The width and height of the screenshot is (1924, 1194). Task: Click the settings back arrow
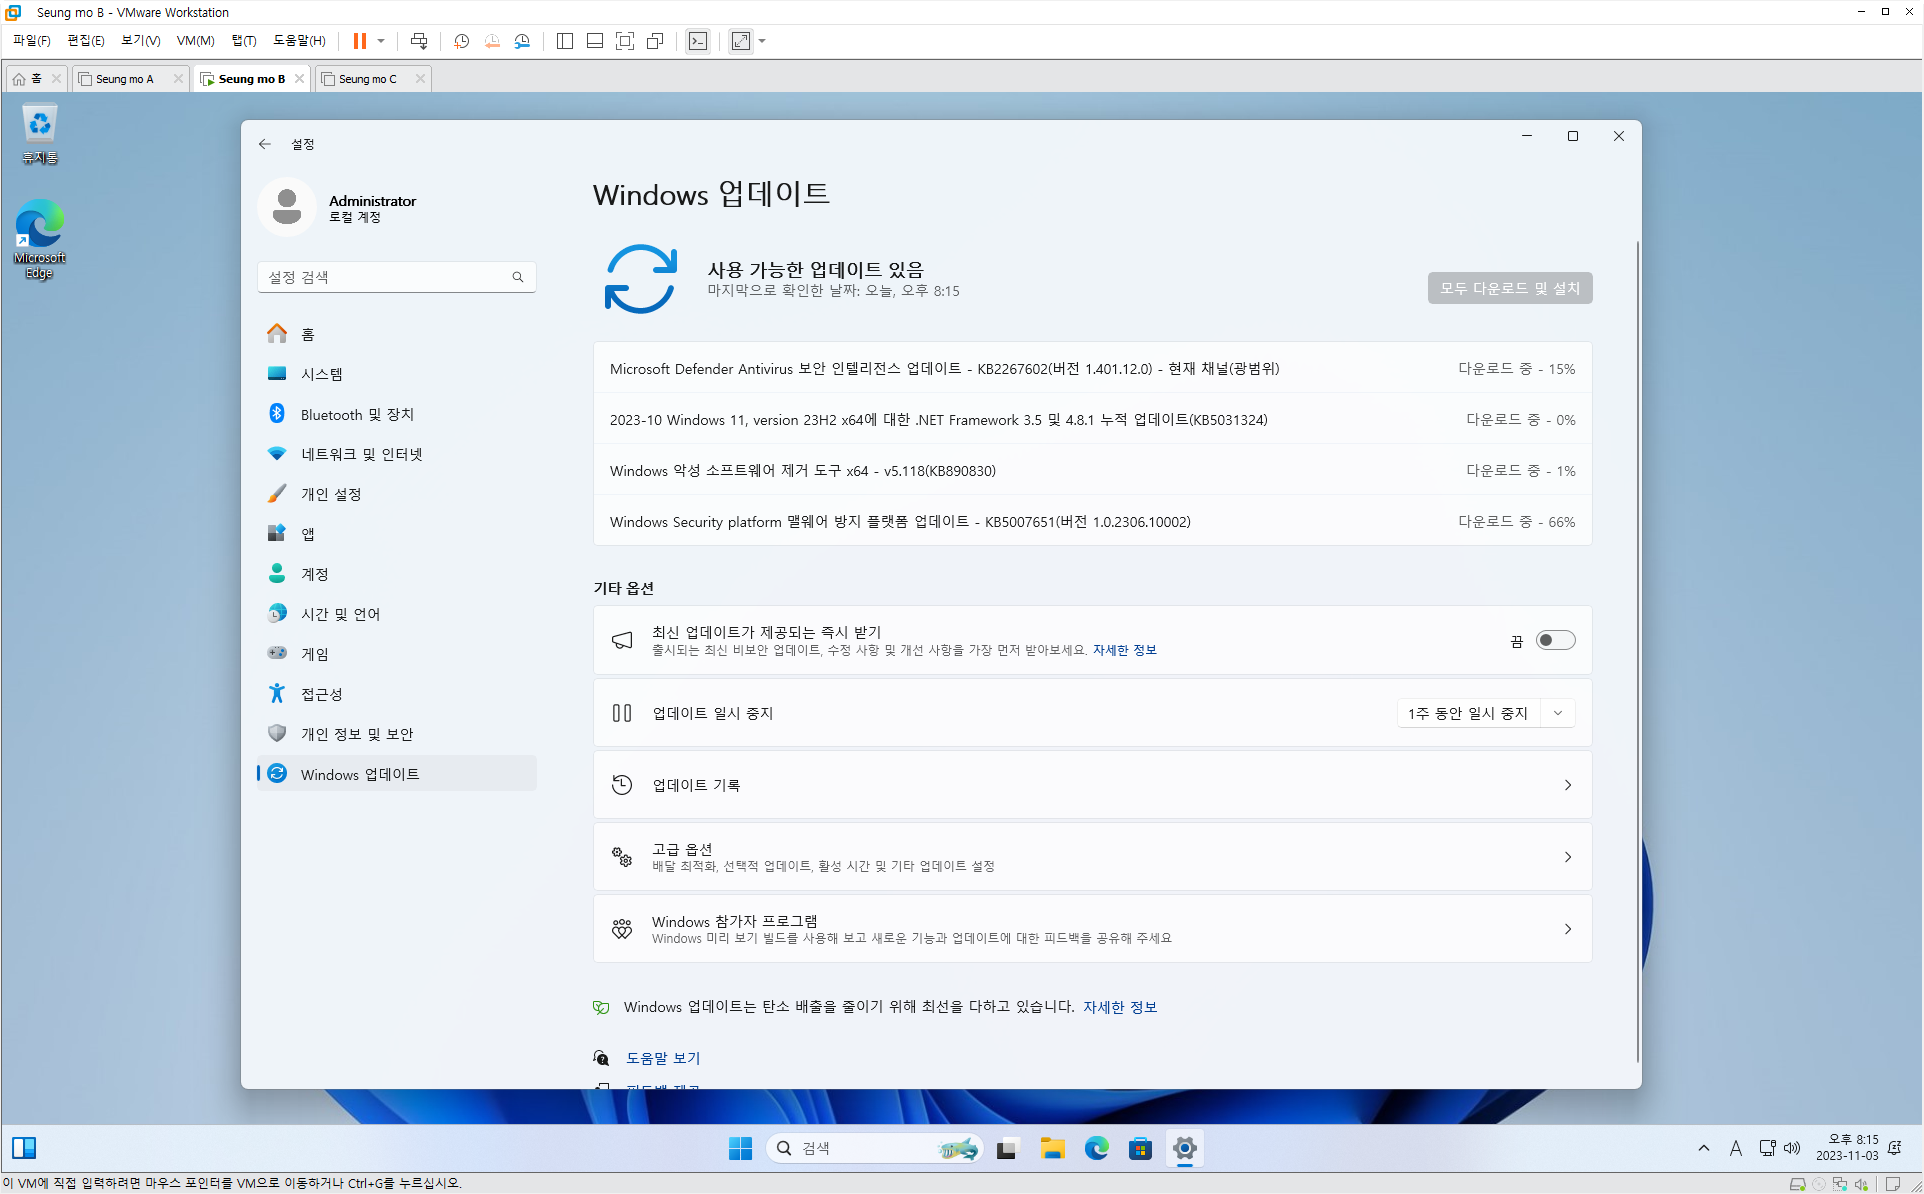click(265, 144)
